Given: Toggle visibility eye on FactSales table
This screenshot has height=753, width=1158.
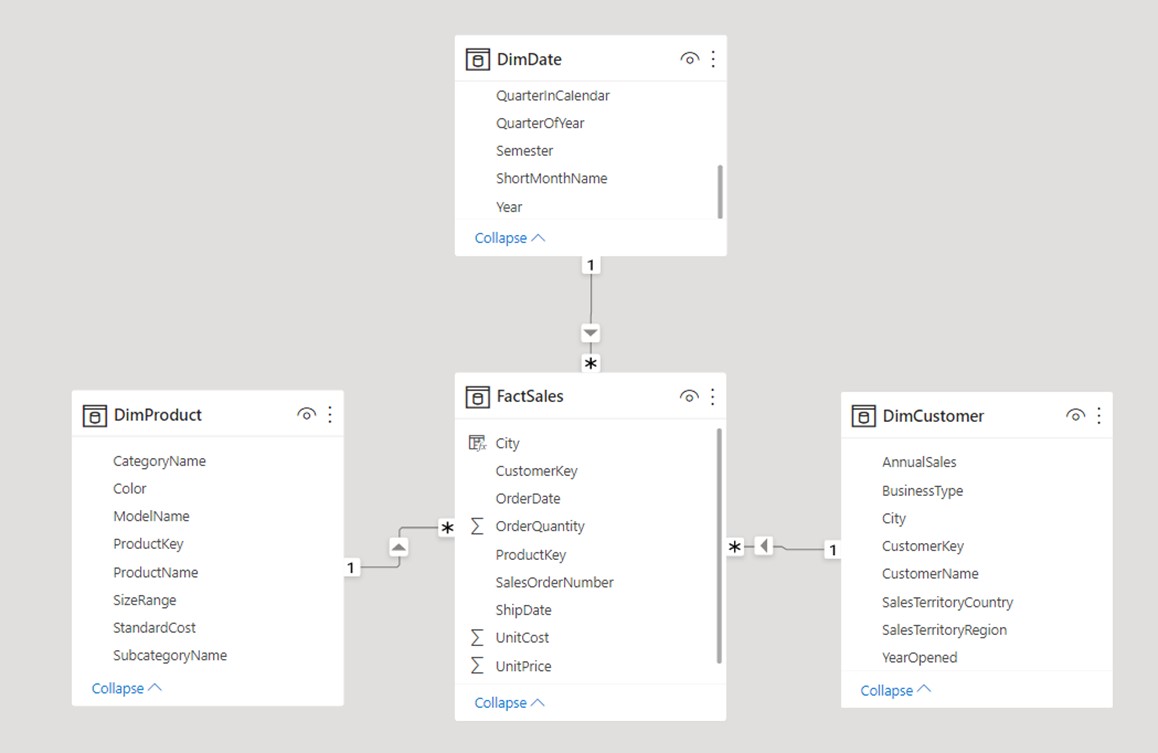Looking at the screenshot, I should point(689,397).
